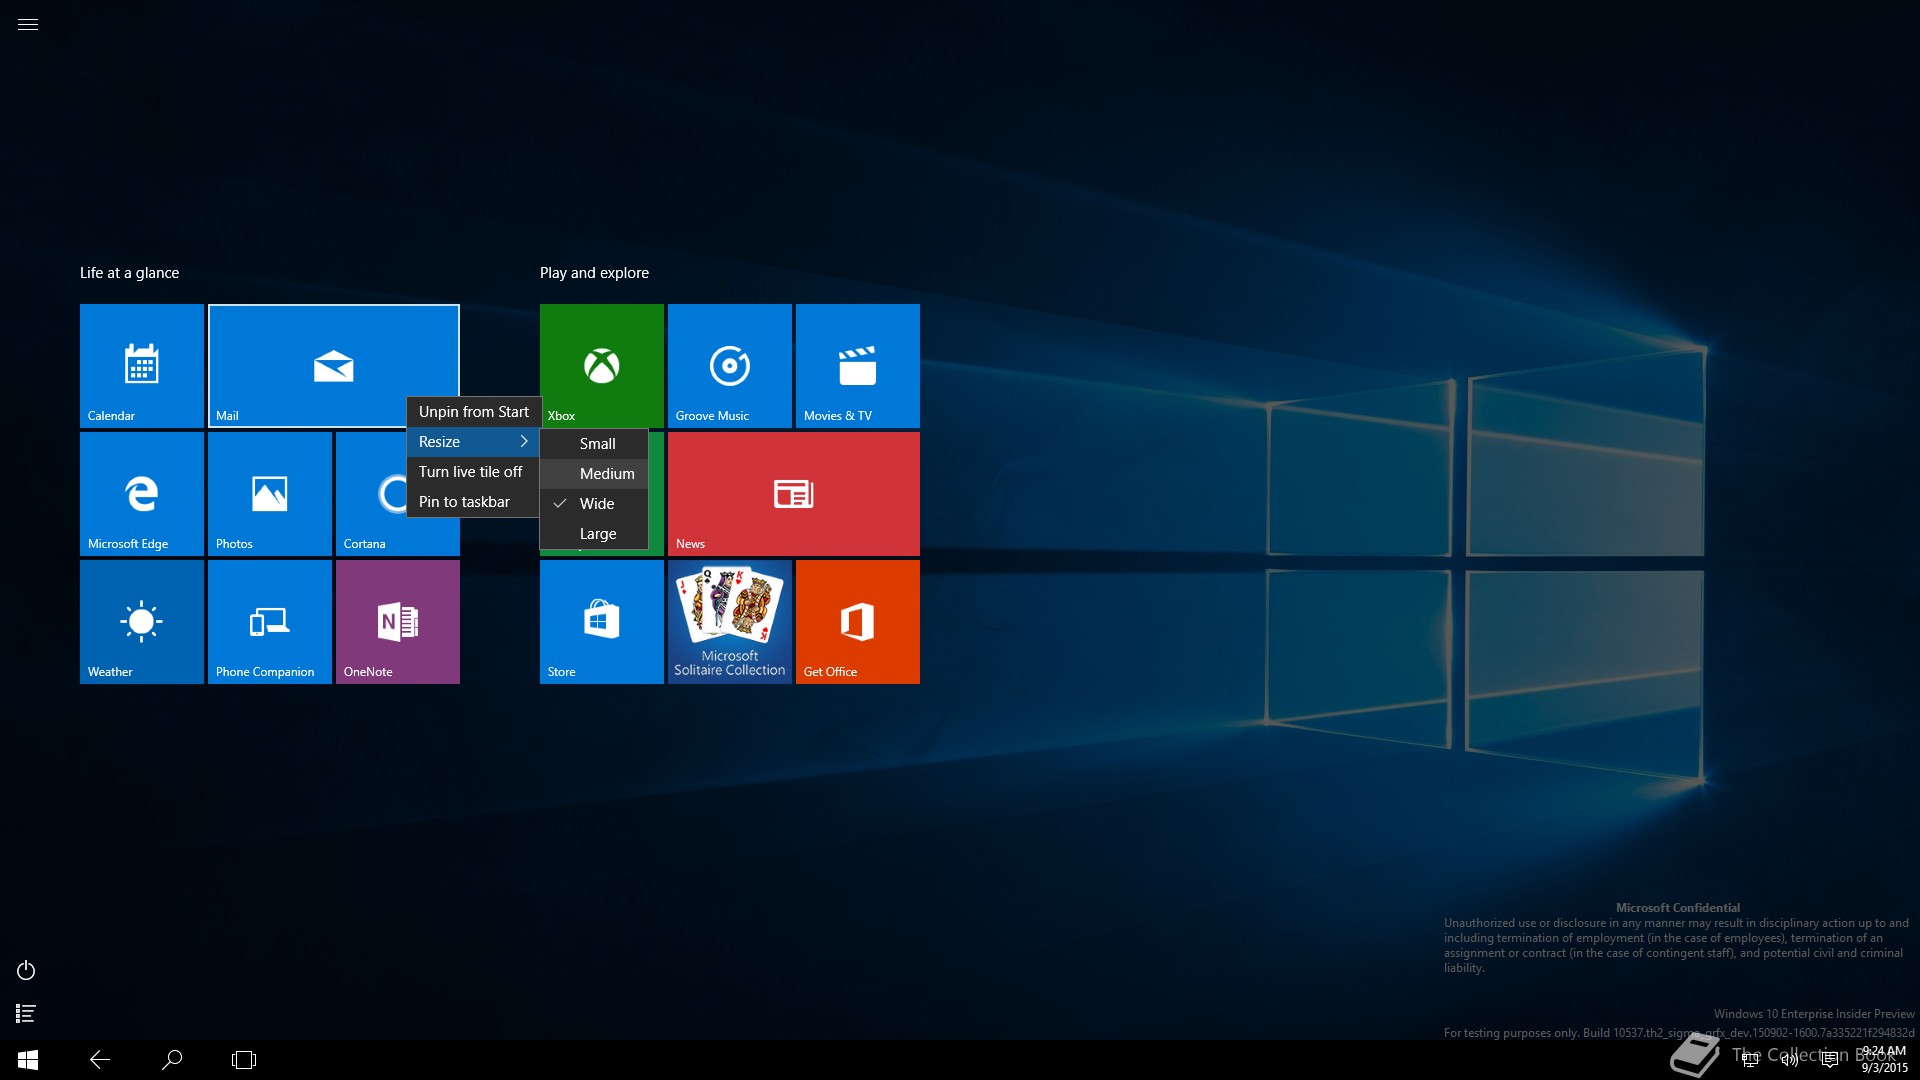Open the Photos tile
The image size is (1920, 1080).
(270, 494)
